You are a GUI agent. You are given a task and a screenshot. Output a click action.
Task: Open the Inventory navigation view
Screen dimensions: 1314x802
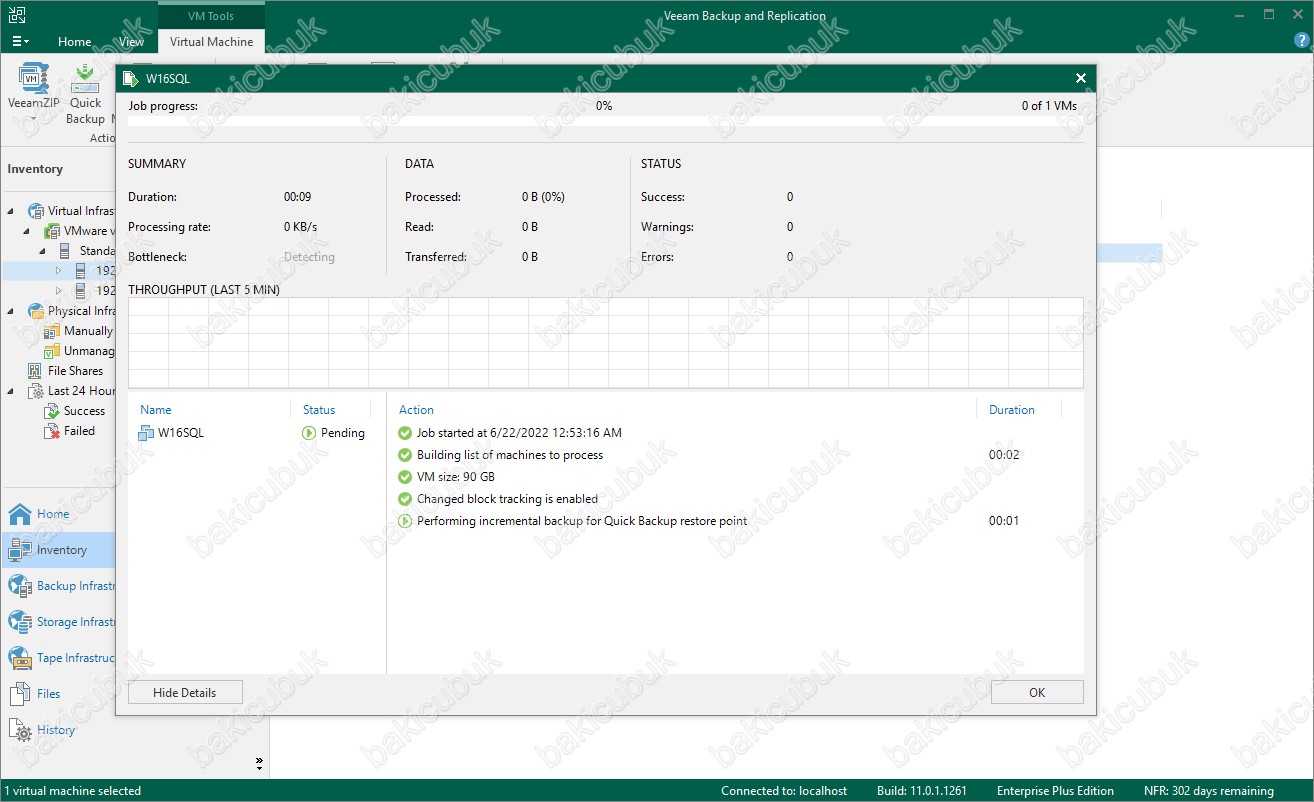[60, 550]
